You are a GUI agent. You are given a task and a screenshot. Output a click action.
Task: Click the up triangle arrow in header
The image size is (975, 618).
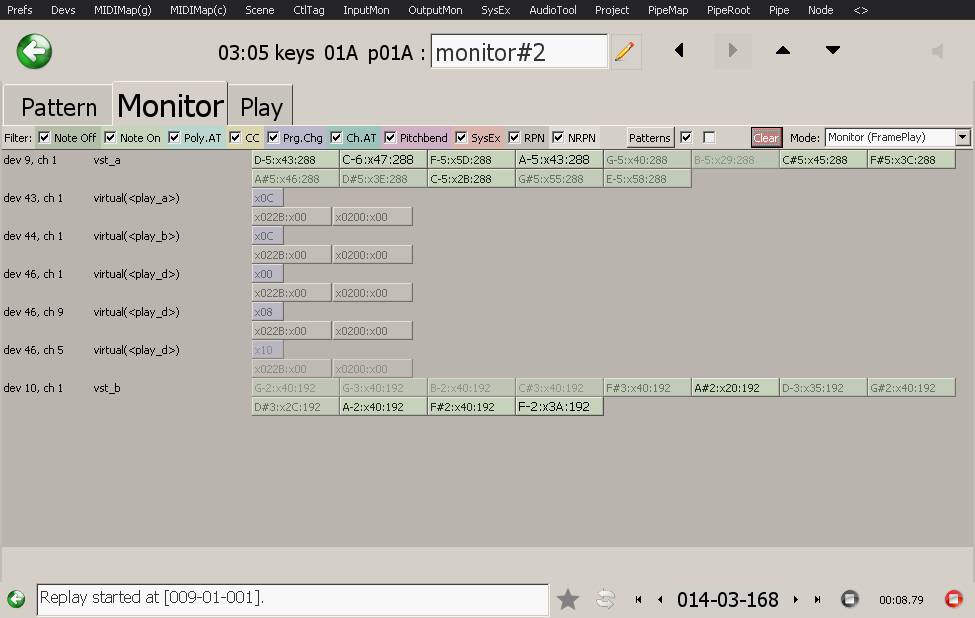(x=783, y=51)
